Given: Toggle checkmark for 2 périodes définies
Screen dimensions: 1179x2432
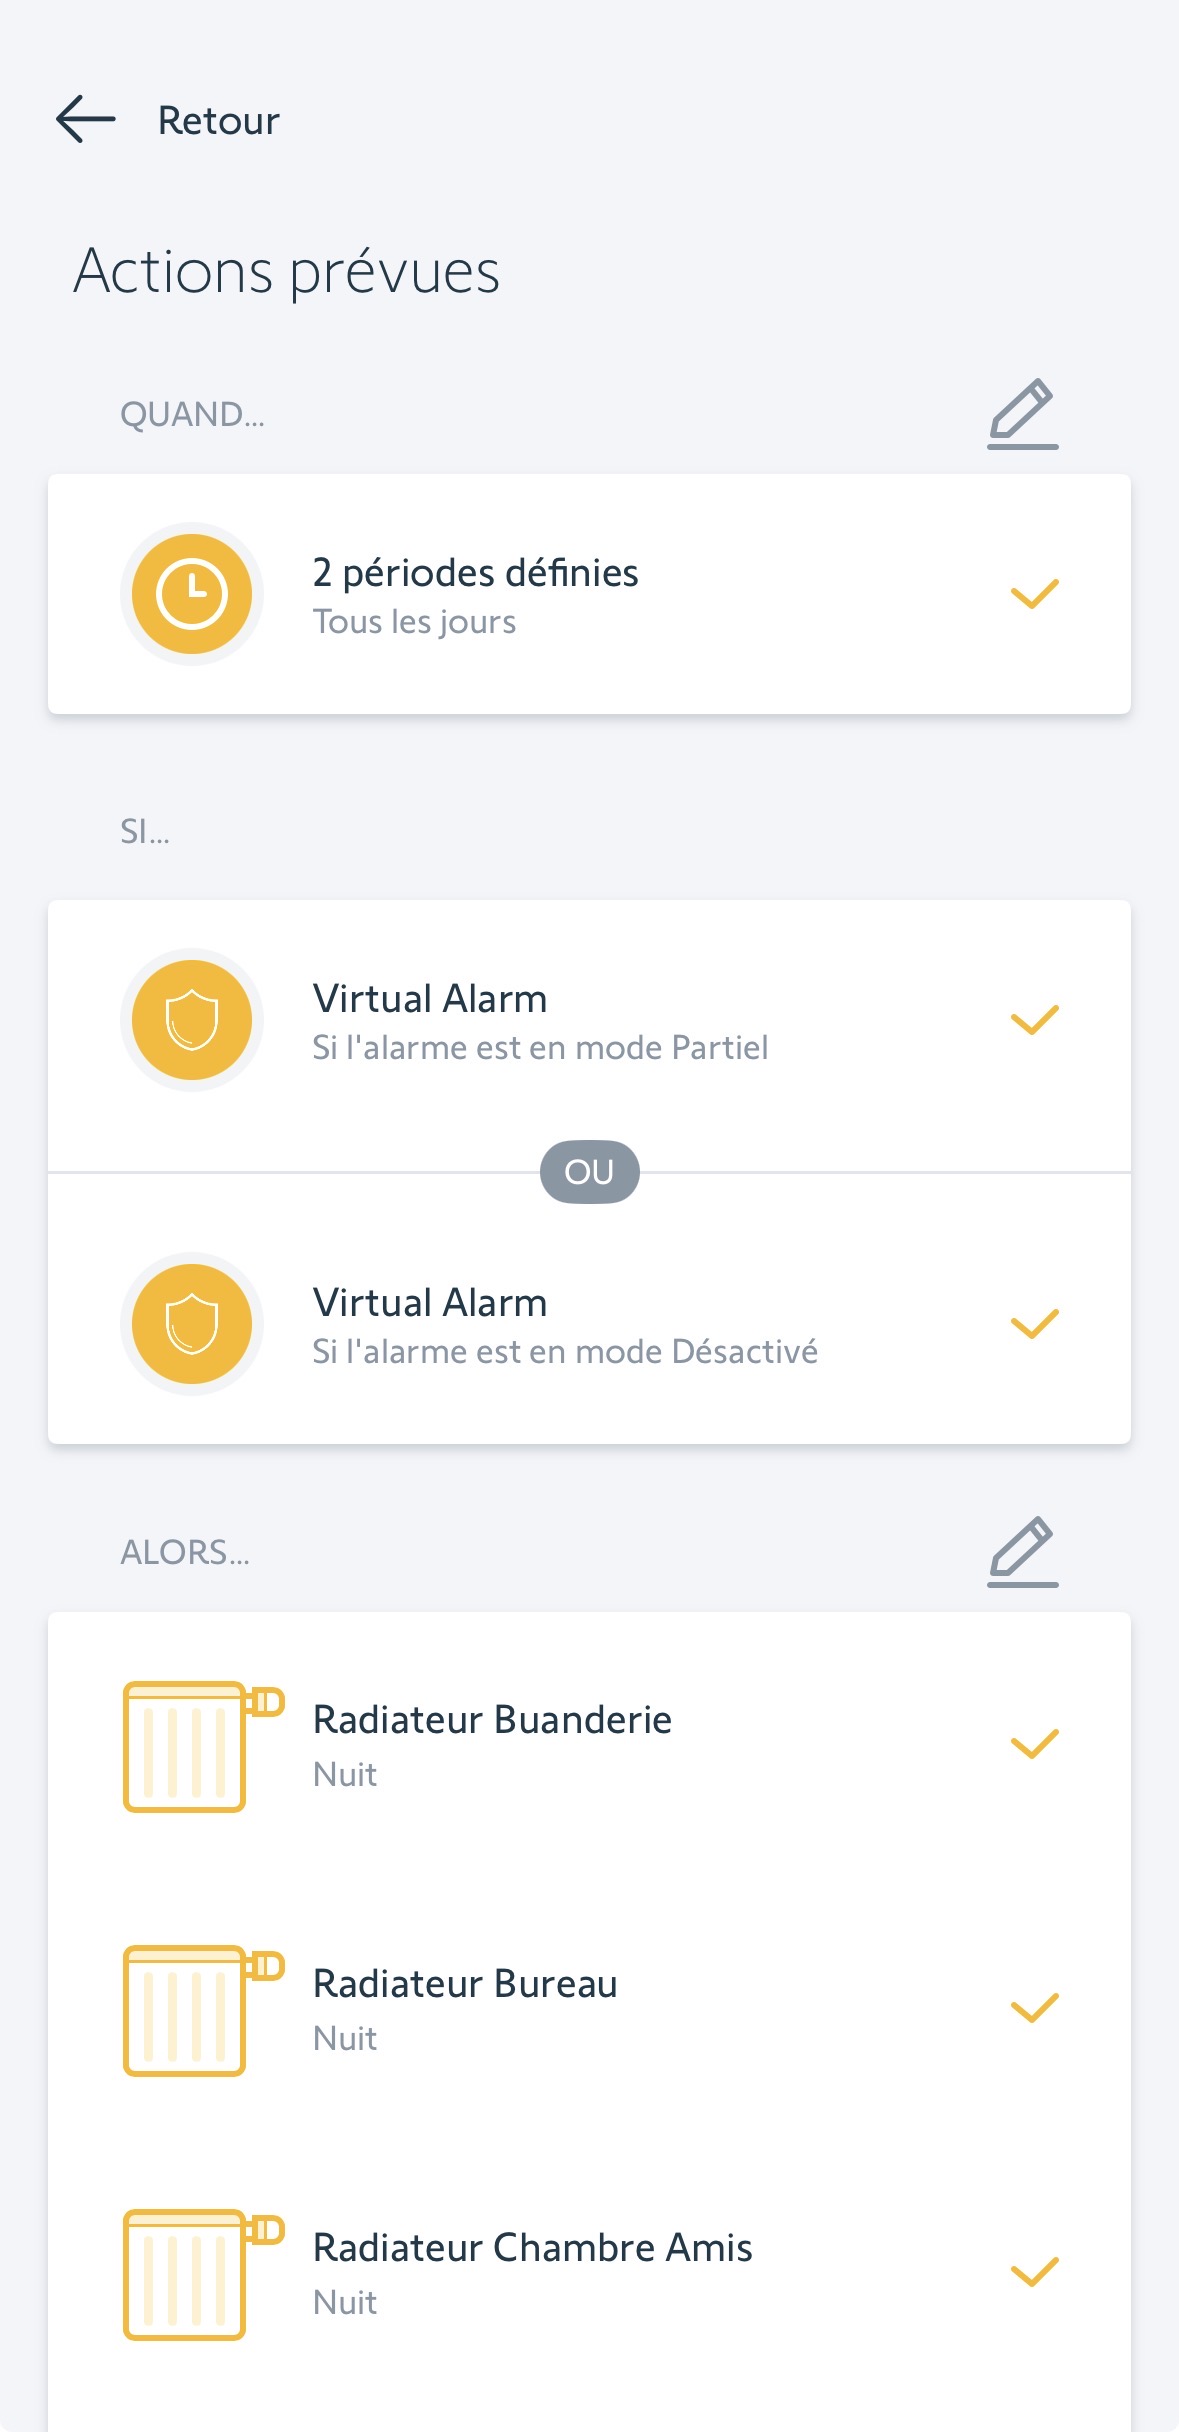Looking at the screenshot, I should pos(1034,594).
